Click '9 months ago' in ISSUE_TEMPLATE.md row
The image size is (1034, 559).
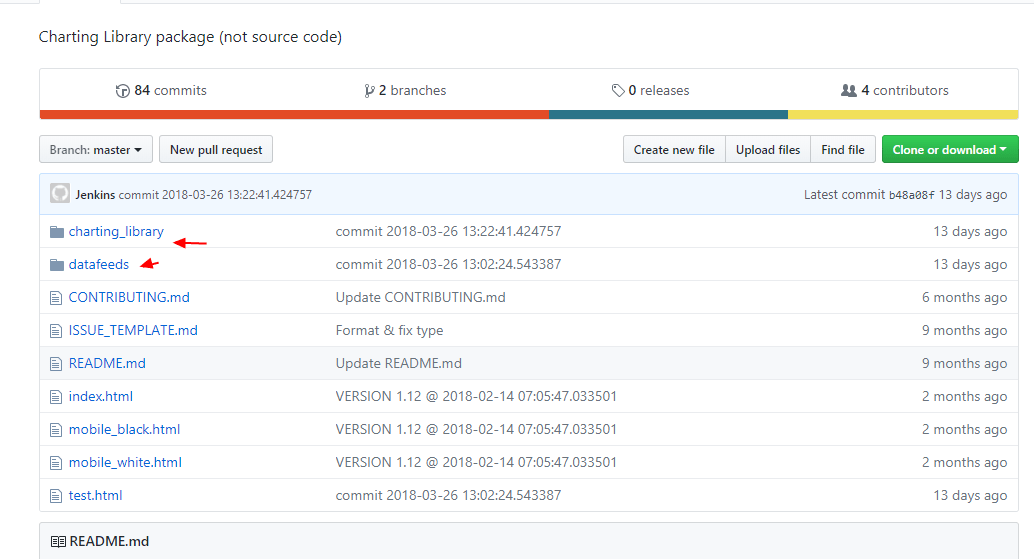pos(964,330)
